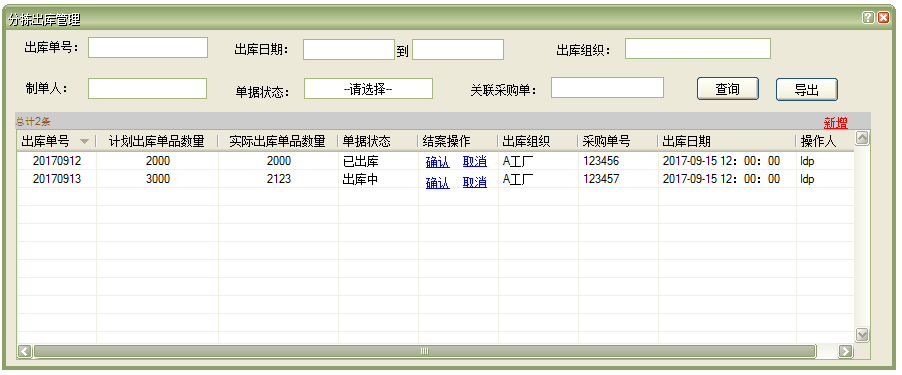Click the sort arrow on 出库单号 column
The image size is (902, 375).
pyautogui.click(x=85, y=141)
